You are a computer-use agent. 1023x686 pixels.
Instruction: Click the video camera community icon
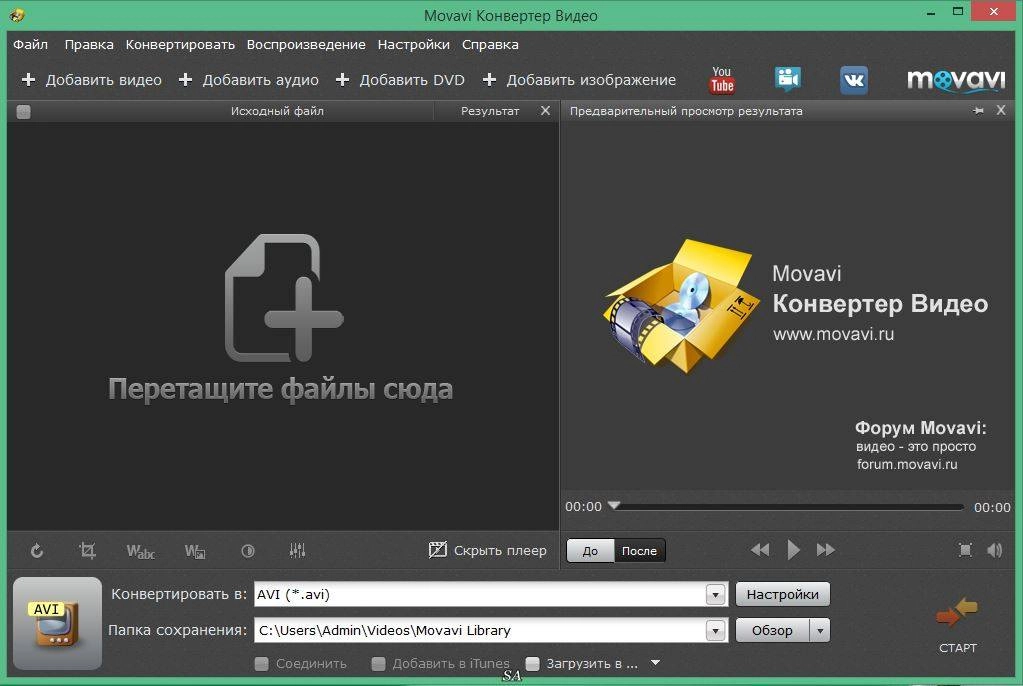pyautogui.click(x=787, y=80)
